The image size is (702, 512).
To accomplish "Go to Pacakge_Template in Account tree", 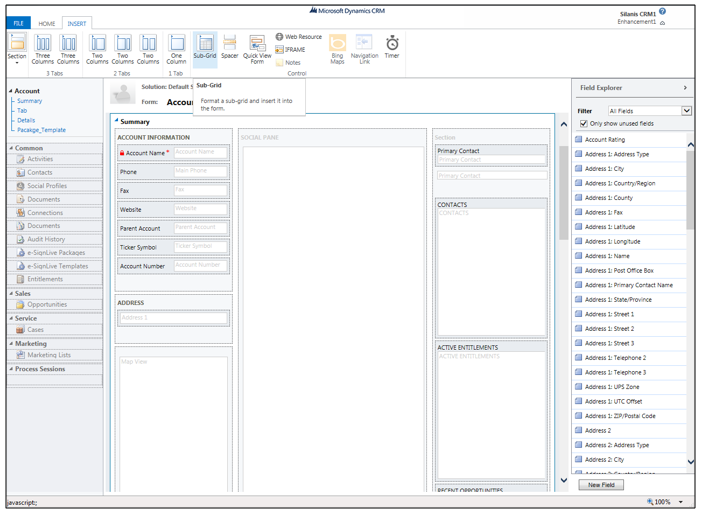I will (x=41, y=130).
